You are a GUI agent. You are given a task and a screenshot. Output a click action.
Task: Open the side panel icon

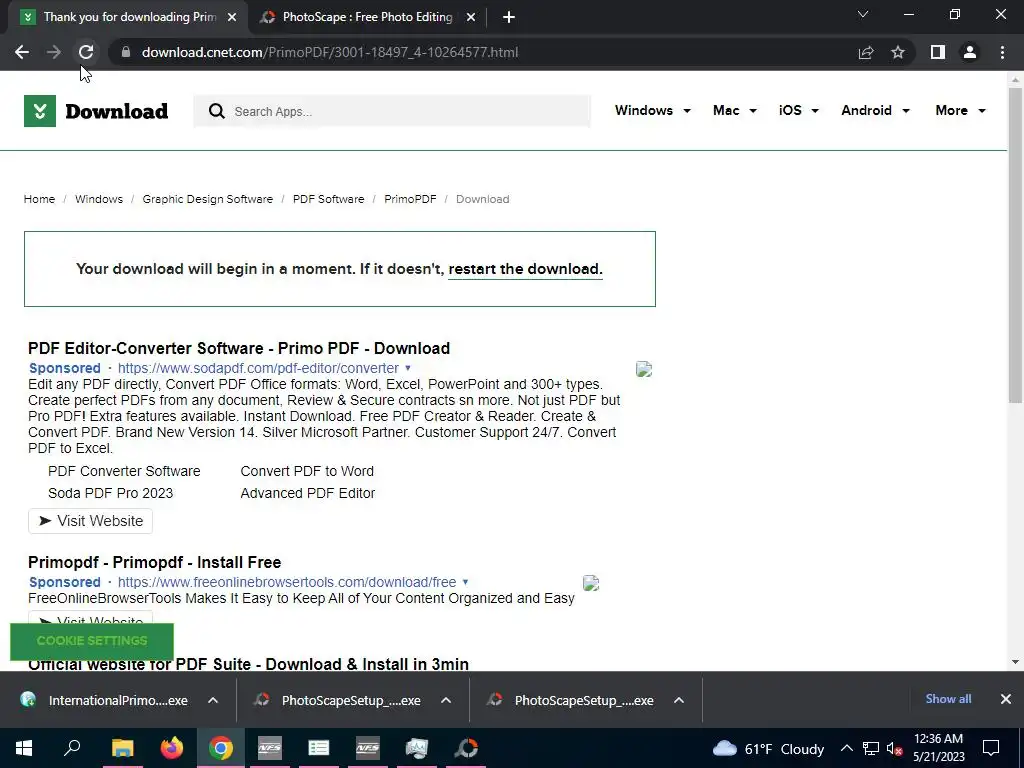pyautogui.click(x=938, y=52)
